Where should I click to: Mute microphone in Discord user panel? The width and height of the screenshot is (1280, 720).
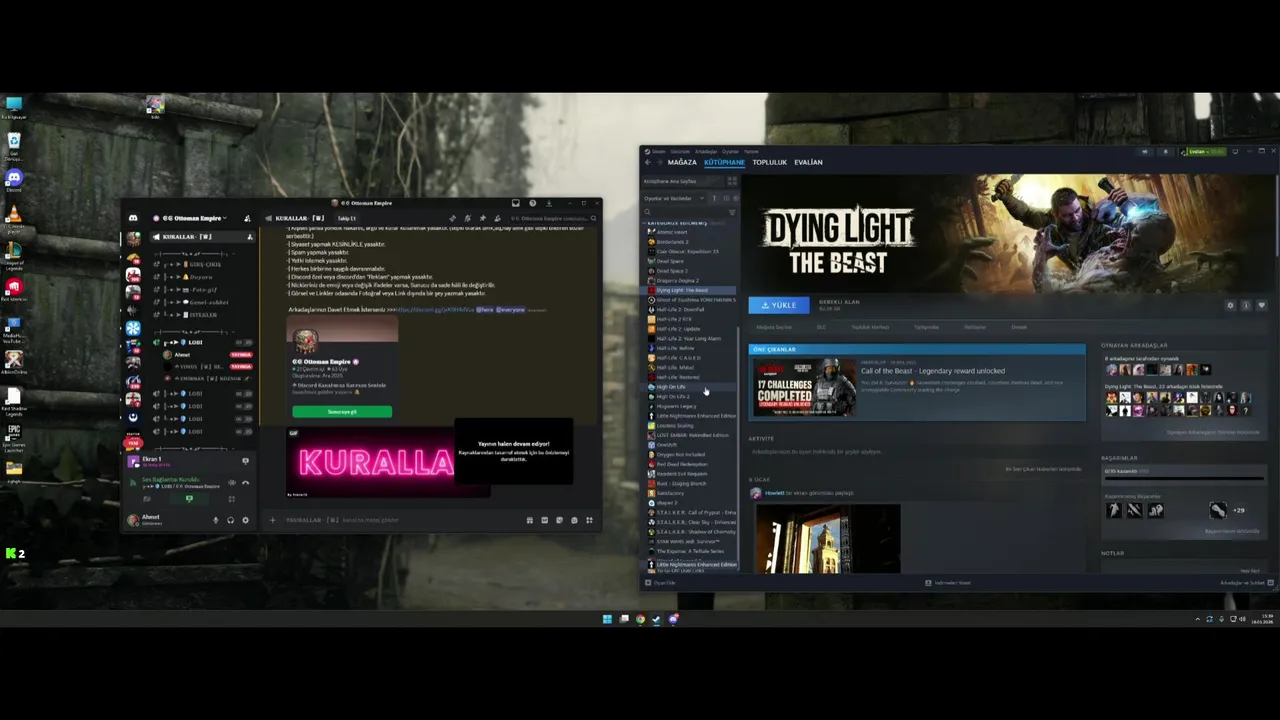pyautogui.click(x=215, y=520)
